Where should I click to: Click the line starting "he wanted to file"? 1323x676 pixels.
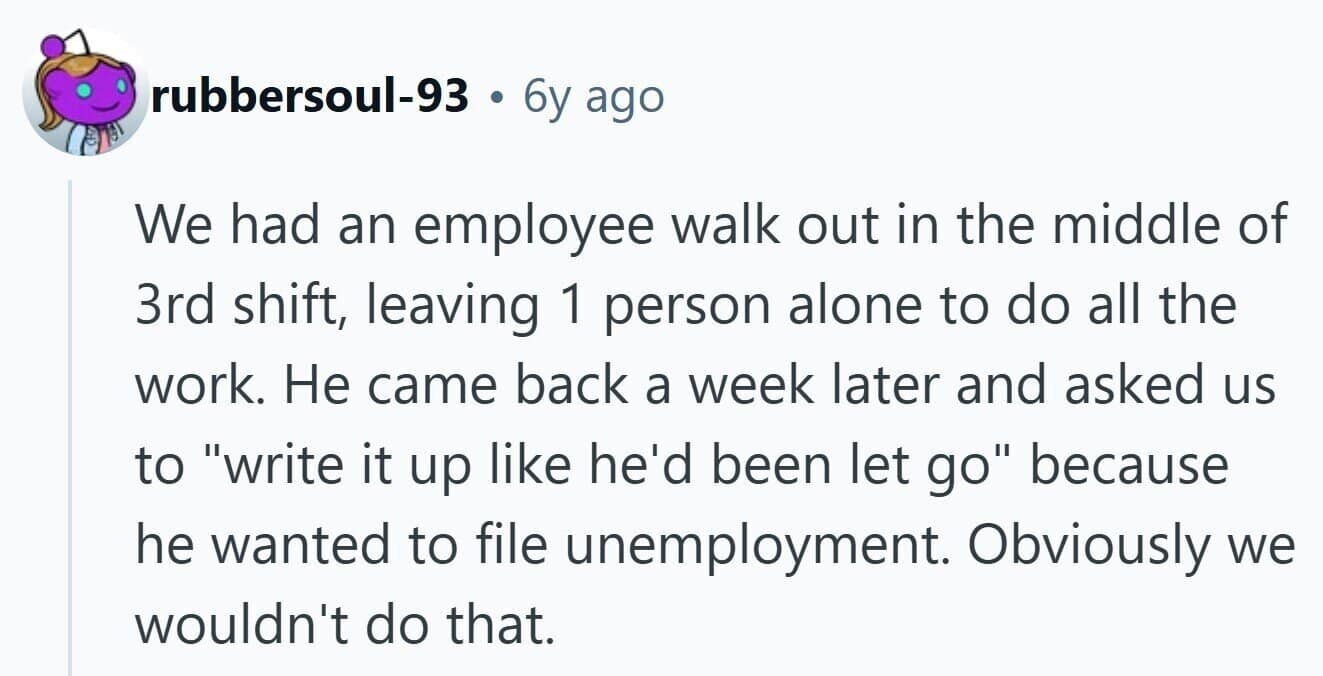[715, 545]
